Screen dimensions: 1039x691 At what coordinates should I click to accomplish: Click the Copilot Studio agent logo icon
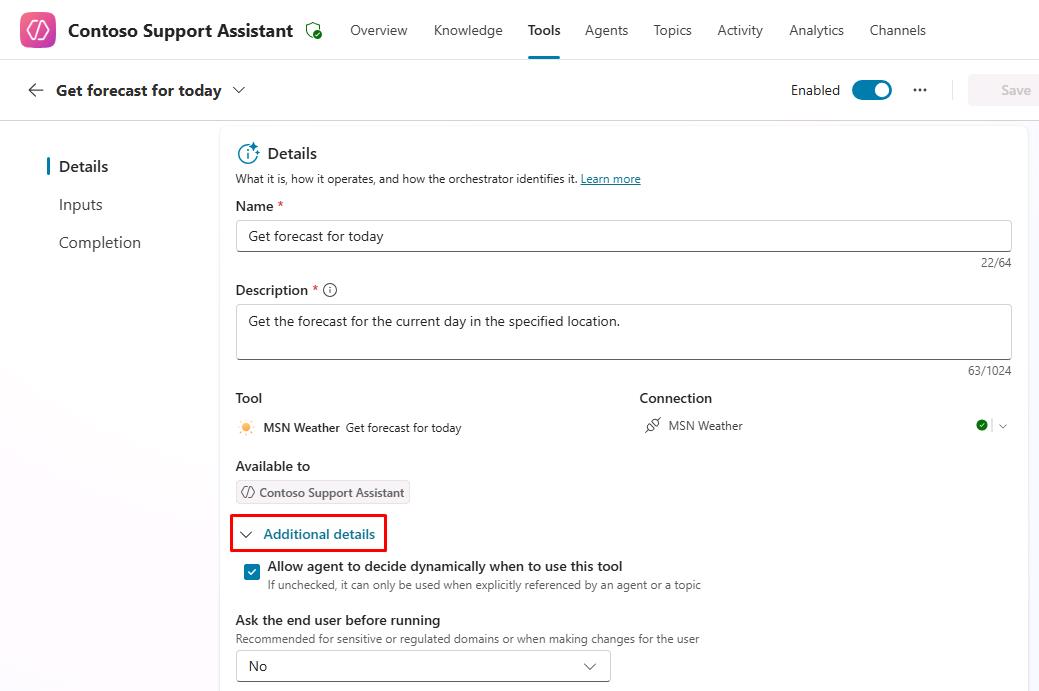click(38, 30)
